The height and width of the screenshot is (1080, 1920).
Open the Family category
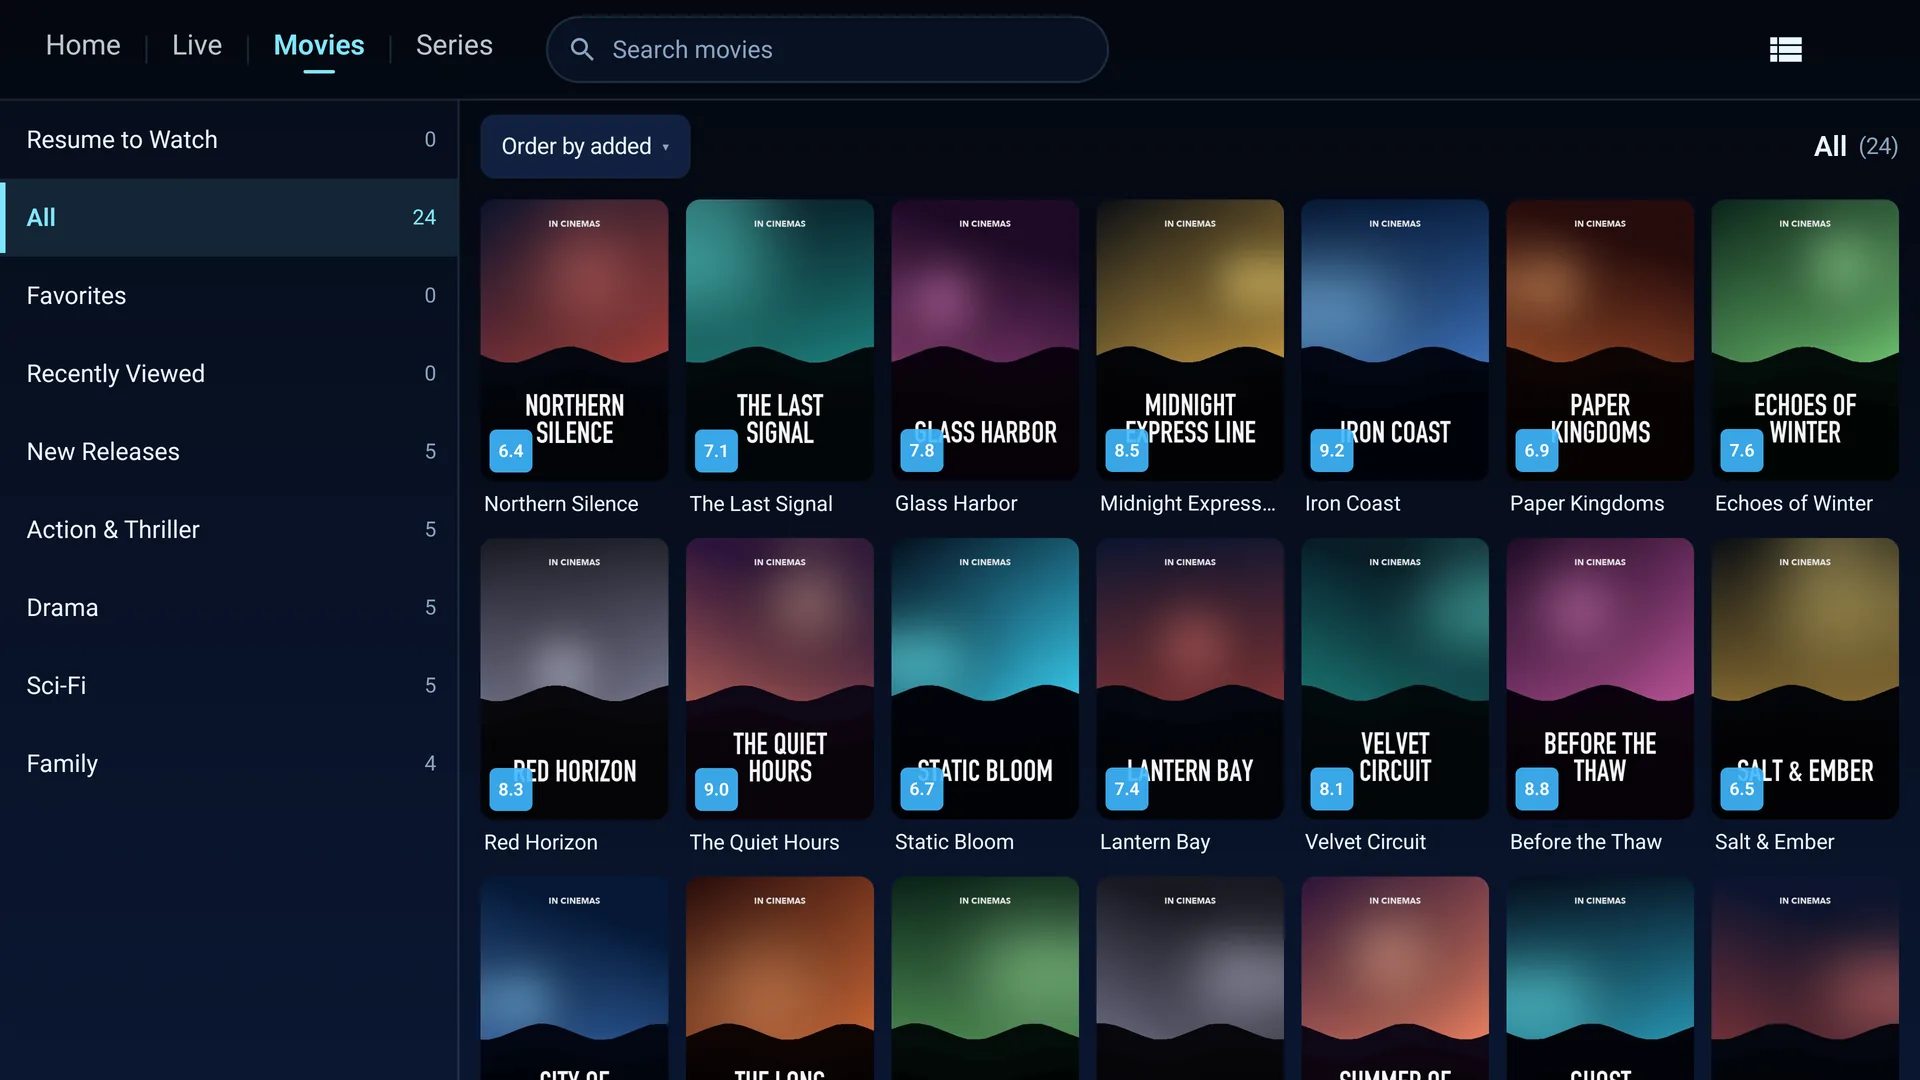(229, 764)
